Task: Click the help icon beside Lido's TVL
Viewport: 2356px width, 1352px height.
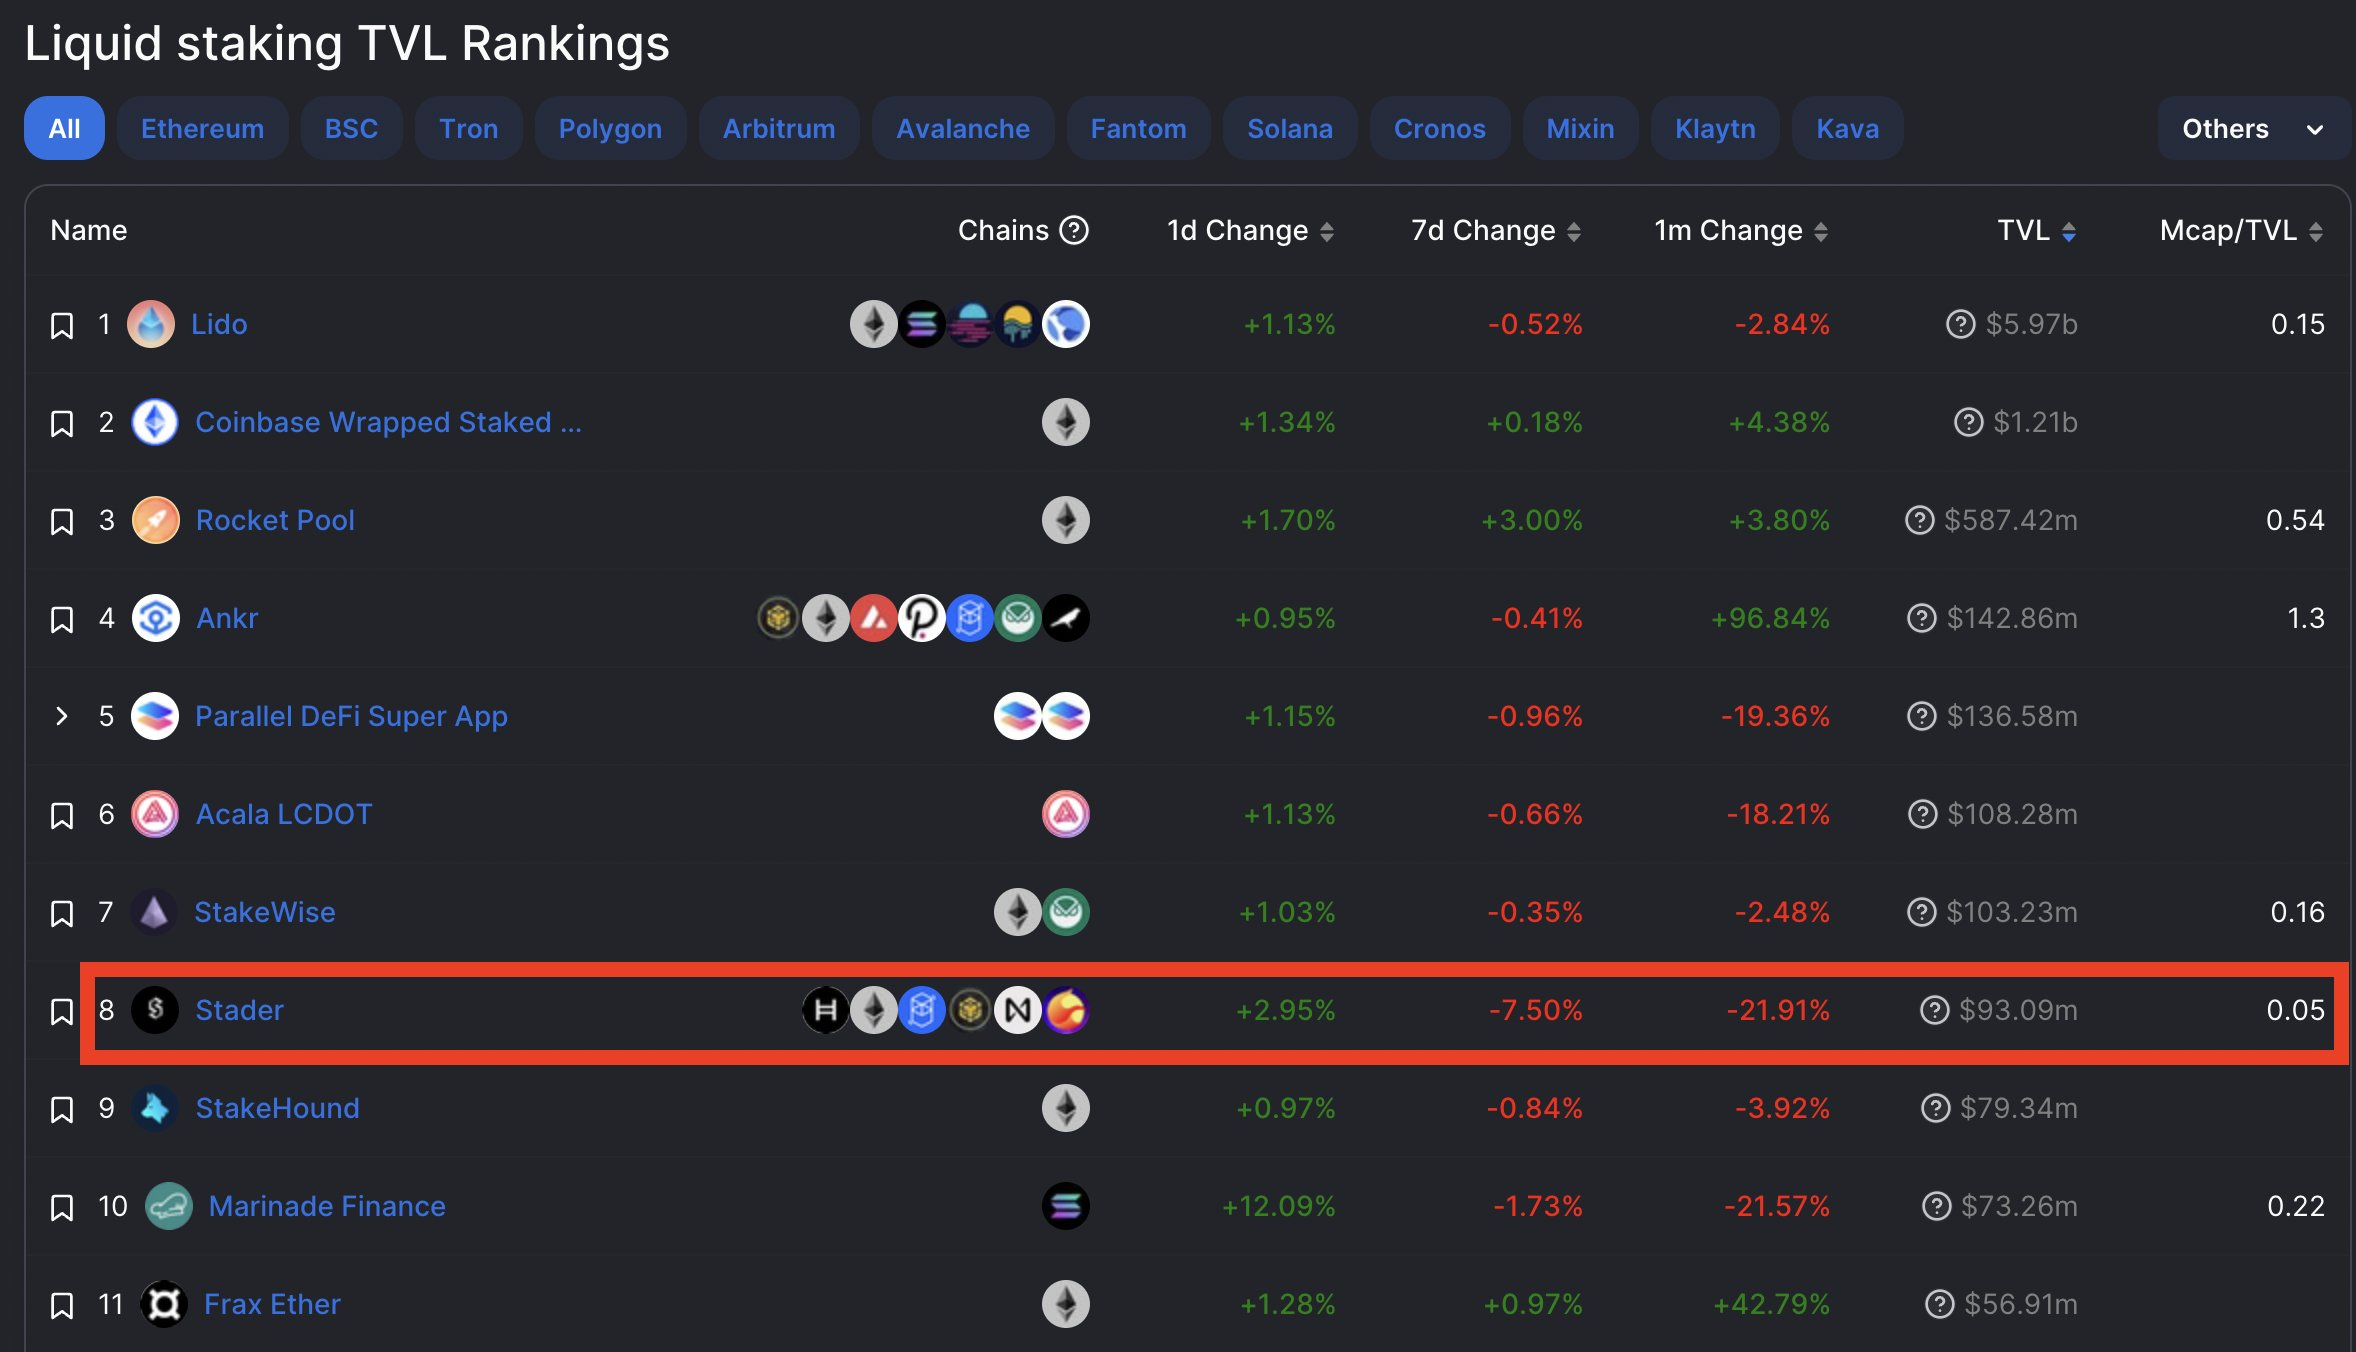Action: (x=1960, y=324)
